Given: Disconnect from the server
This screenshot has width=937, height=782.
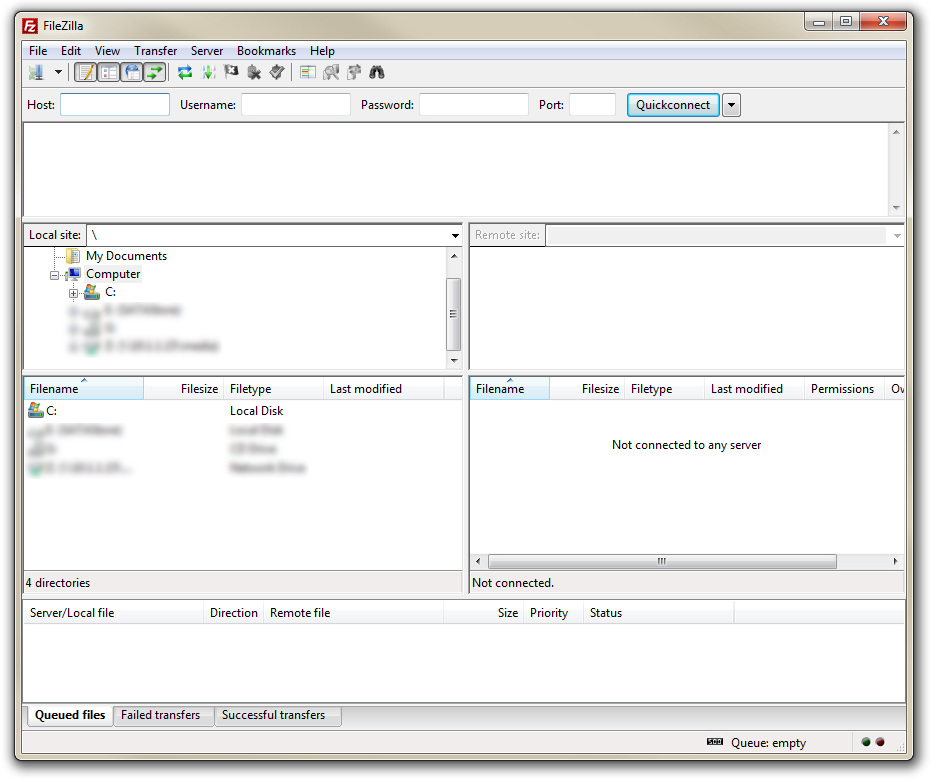Looking at the screenshot, I should pos(253,72).
